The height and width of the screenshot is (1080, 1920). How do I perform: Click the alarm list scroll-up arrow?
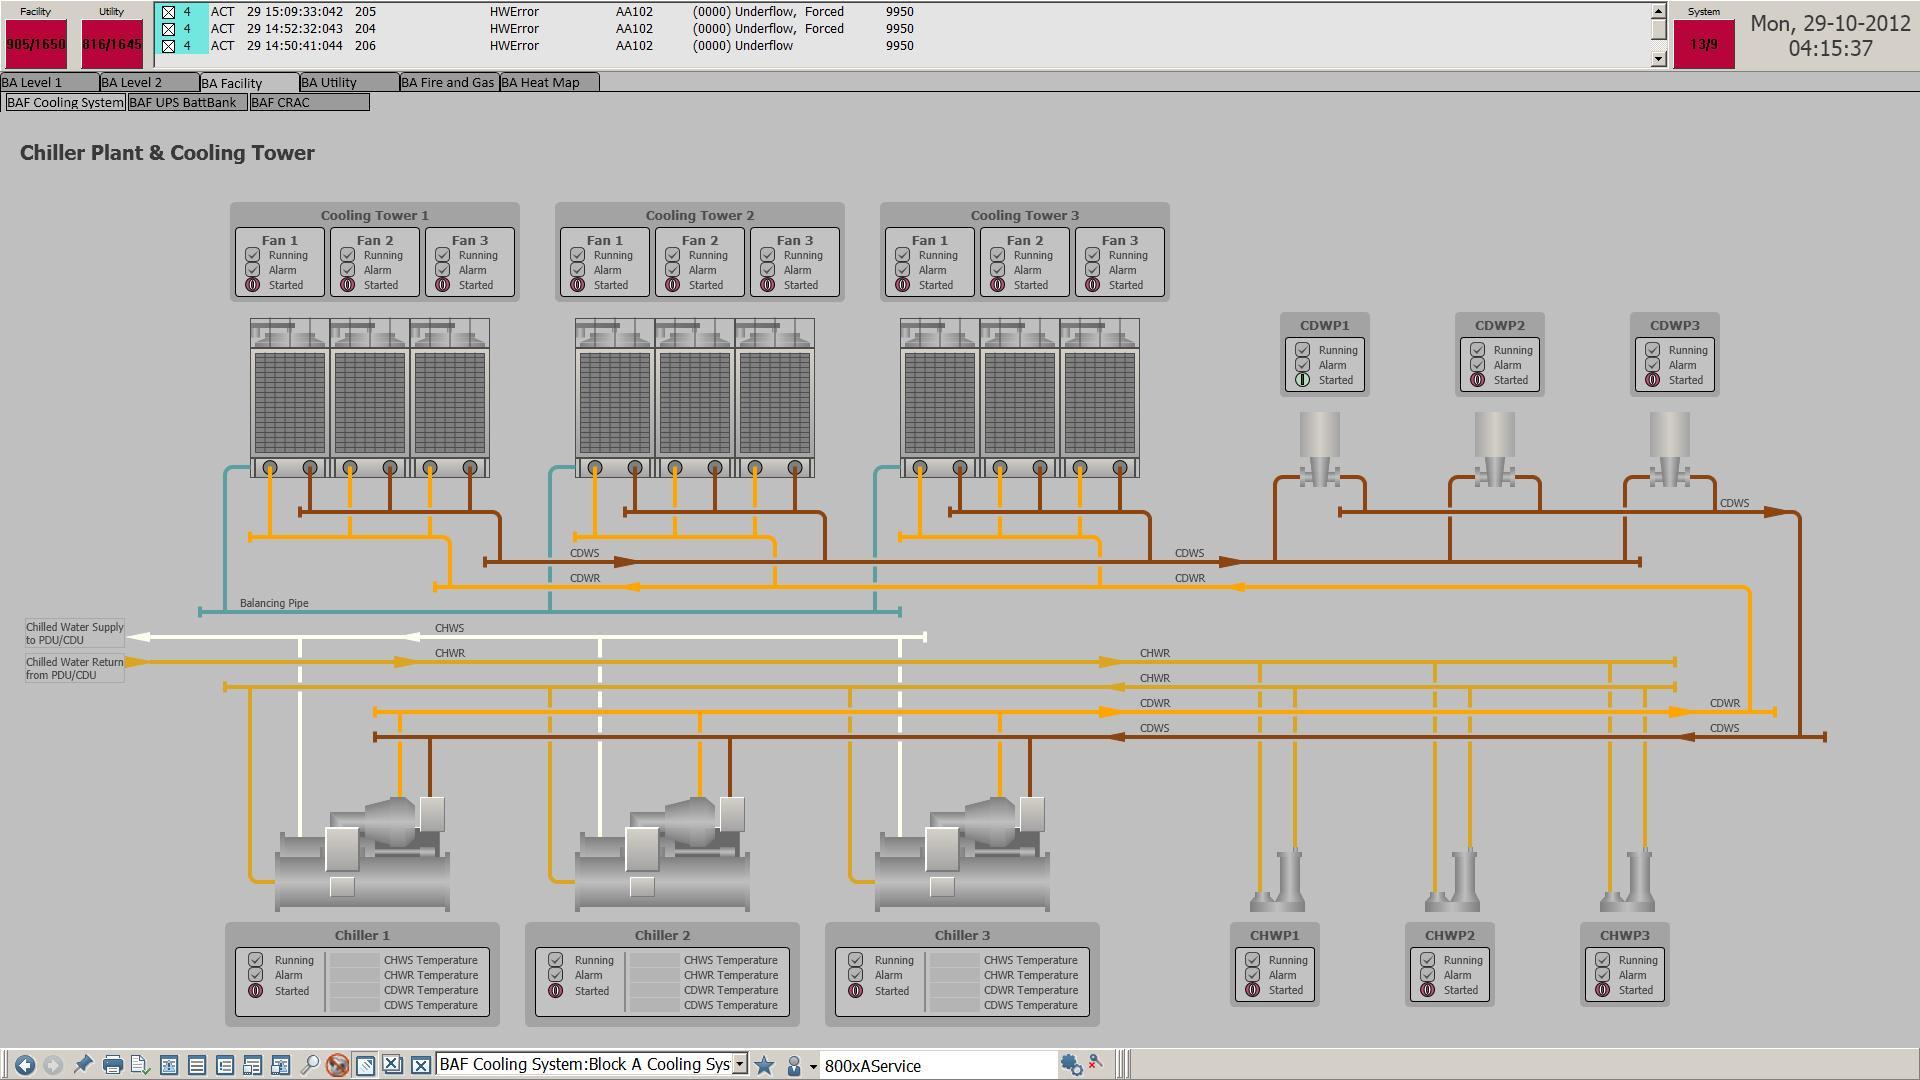[x=1658, y=11]
